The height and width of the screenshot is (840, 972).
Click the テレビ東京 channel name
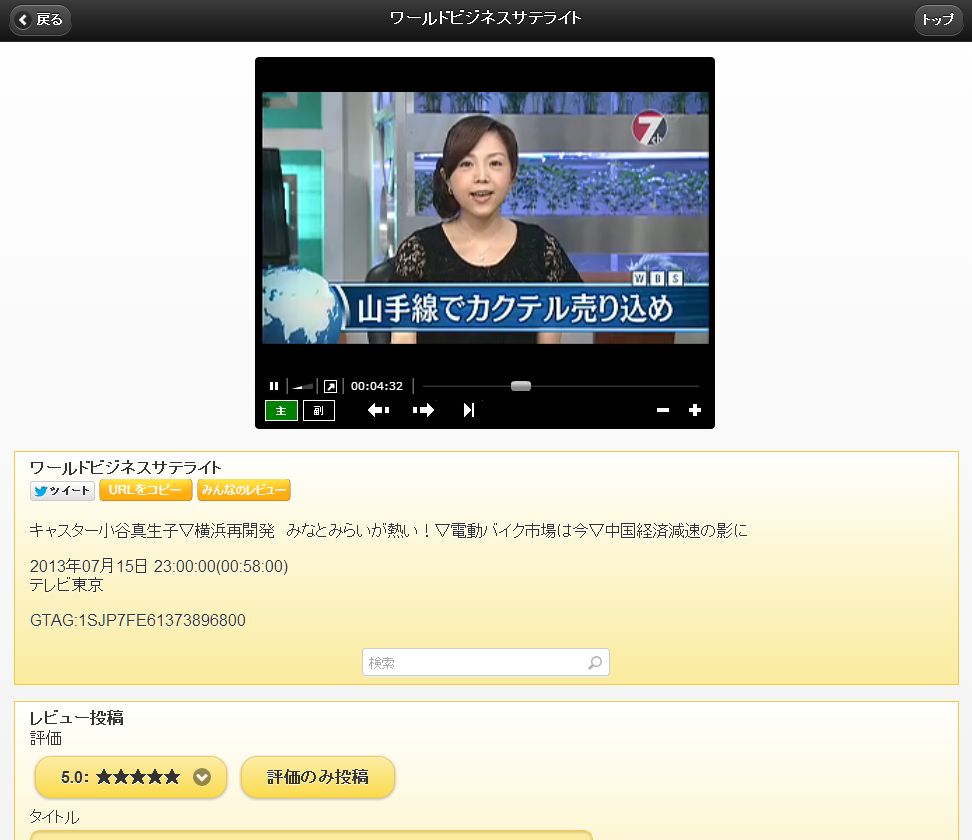(66, 585)
